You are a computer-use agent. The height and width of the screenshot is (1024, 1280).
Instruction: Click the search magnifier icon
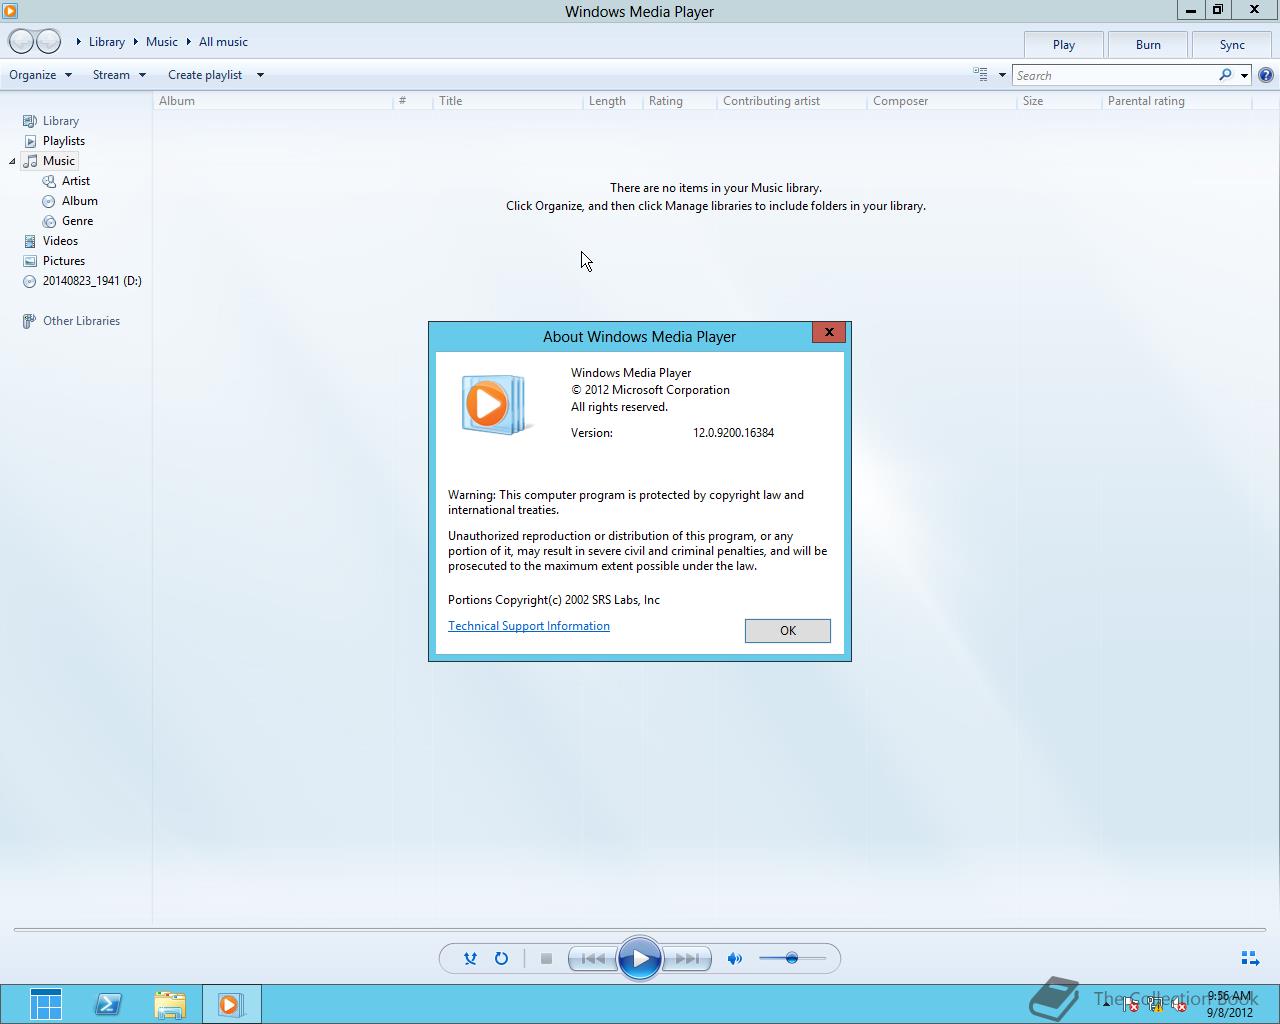click(1225, 75)
